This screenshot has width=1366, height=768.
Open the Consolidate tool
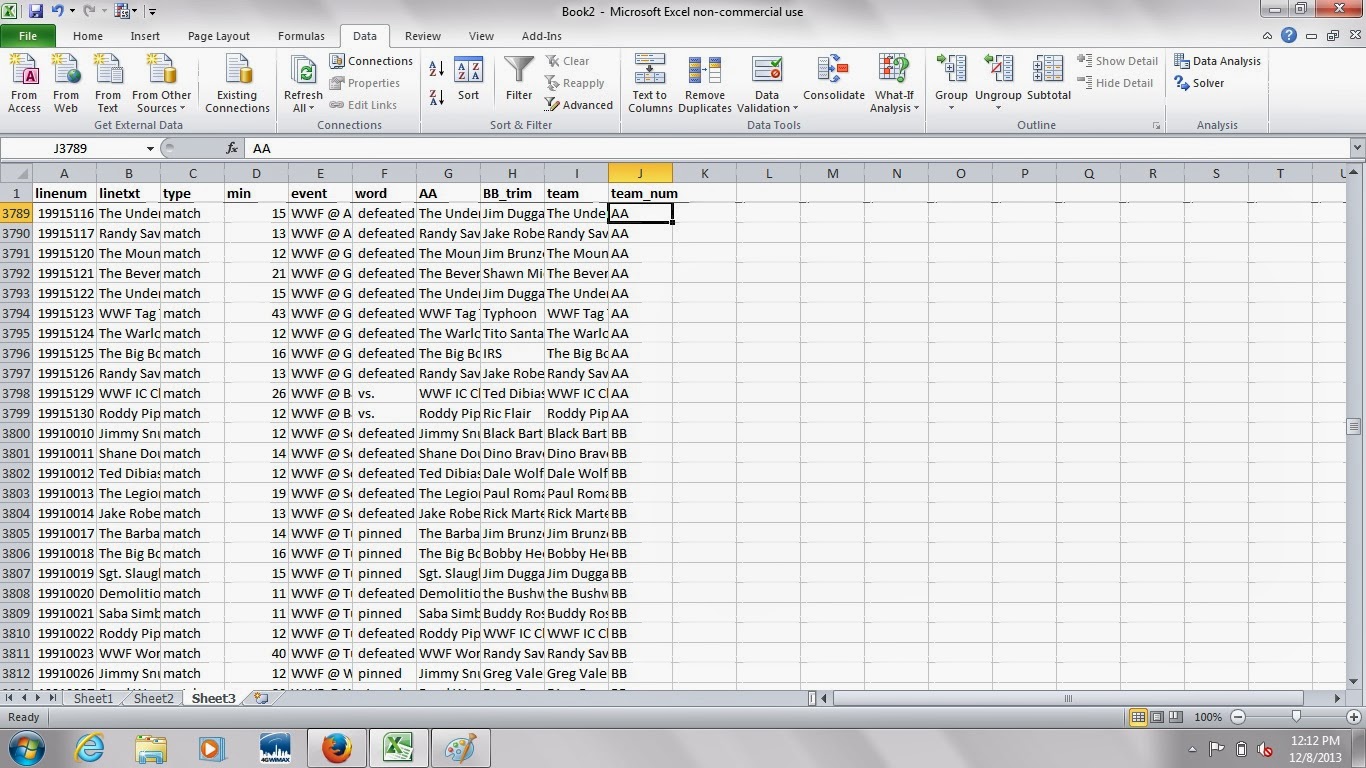[833, 80]
